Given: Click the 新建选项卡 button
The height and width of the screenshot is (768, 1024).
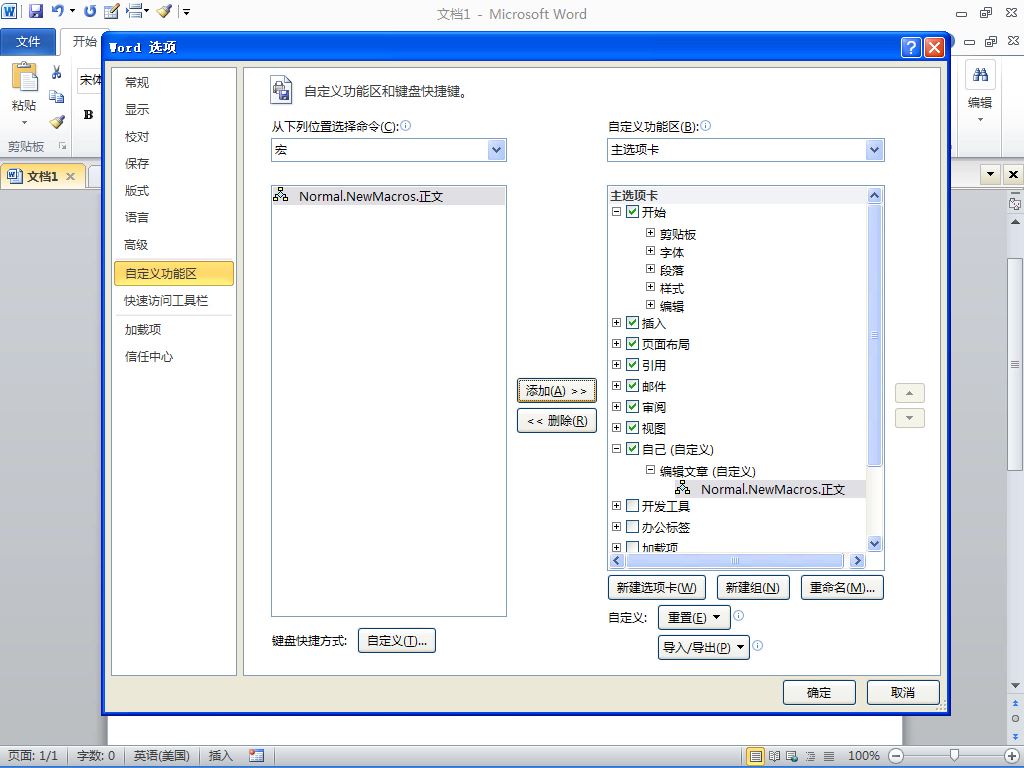Looking at the screenshot, I should (656, 588).
